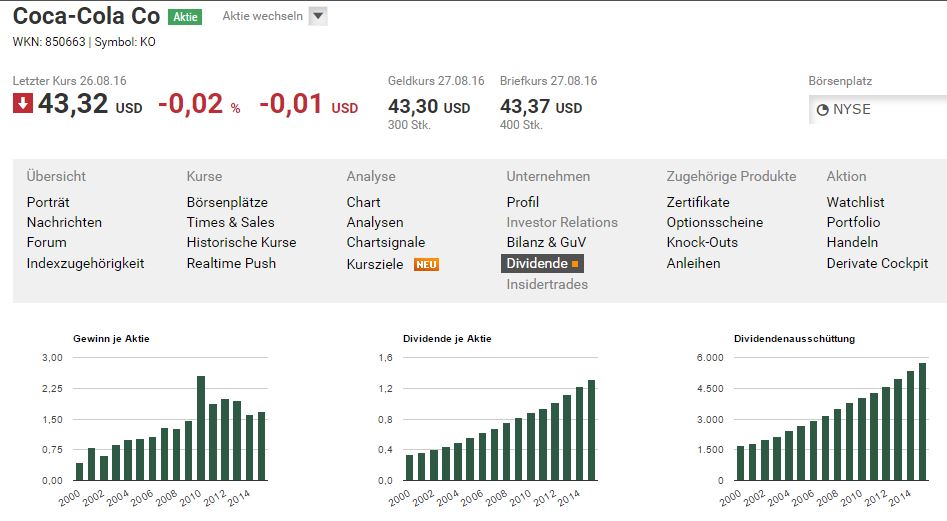Click the green Aktie badge
The height and width of the screenshot is (521, 947).
(183, 17)
